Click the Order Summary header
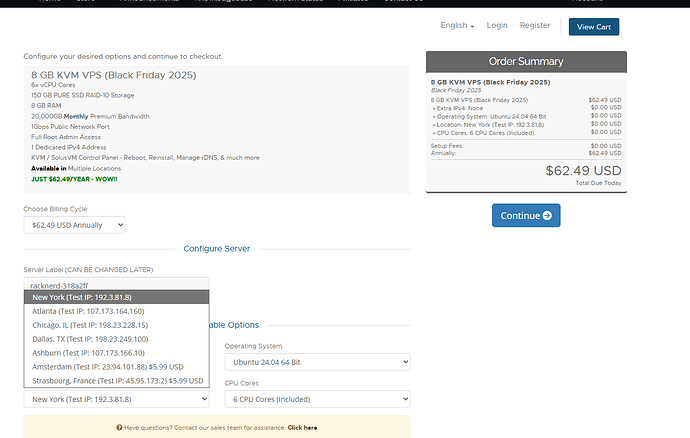 point(526,62)
